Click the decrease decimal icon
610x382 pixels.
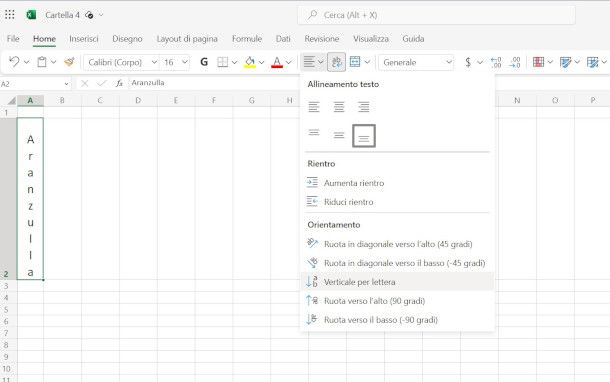pyautogui.click(x=515, y=62)
